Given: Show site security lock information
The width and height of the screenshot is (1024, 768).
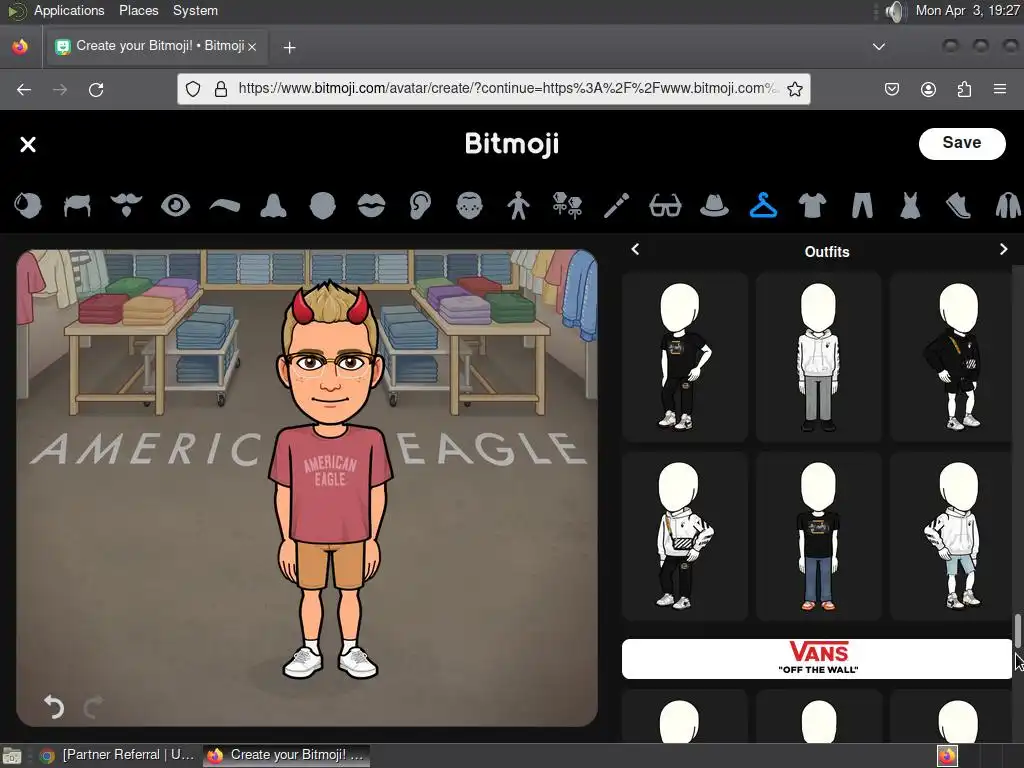Looking at the screenshot, I should point(221,89).
